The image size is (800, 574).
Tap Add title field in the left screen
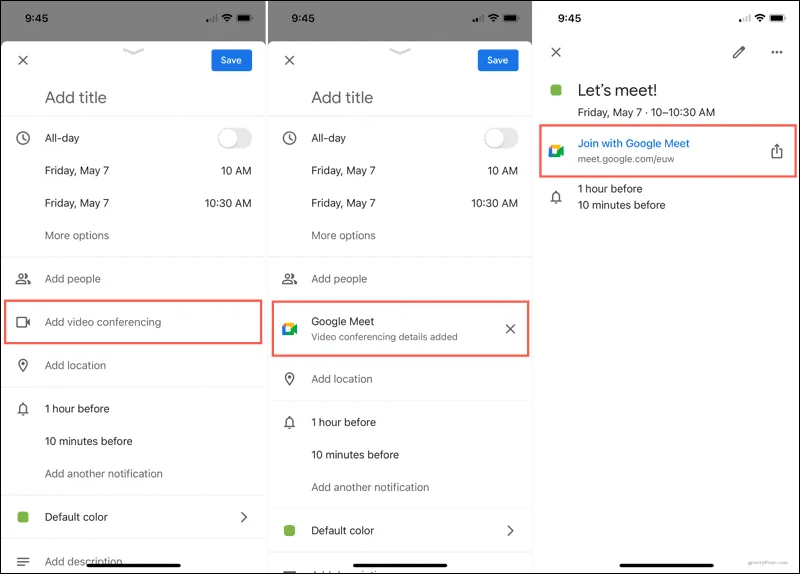(76, 97)
